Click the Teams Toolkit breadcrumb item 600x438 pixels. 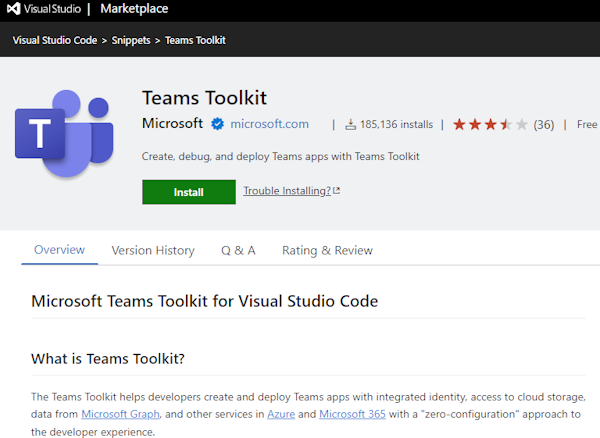tap(195, 40)
